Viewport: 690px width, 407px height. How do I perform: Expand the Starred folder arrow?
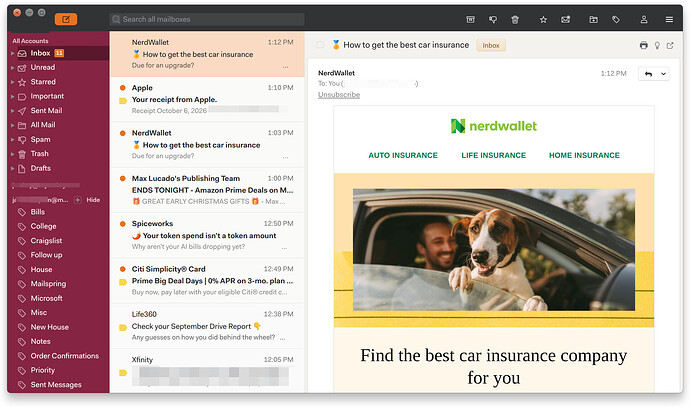12,82
